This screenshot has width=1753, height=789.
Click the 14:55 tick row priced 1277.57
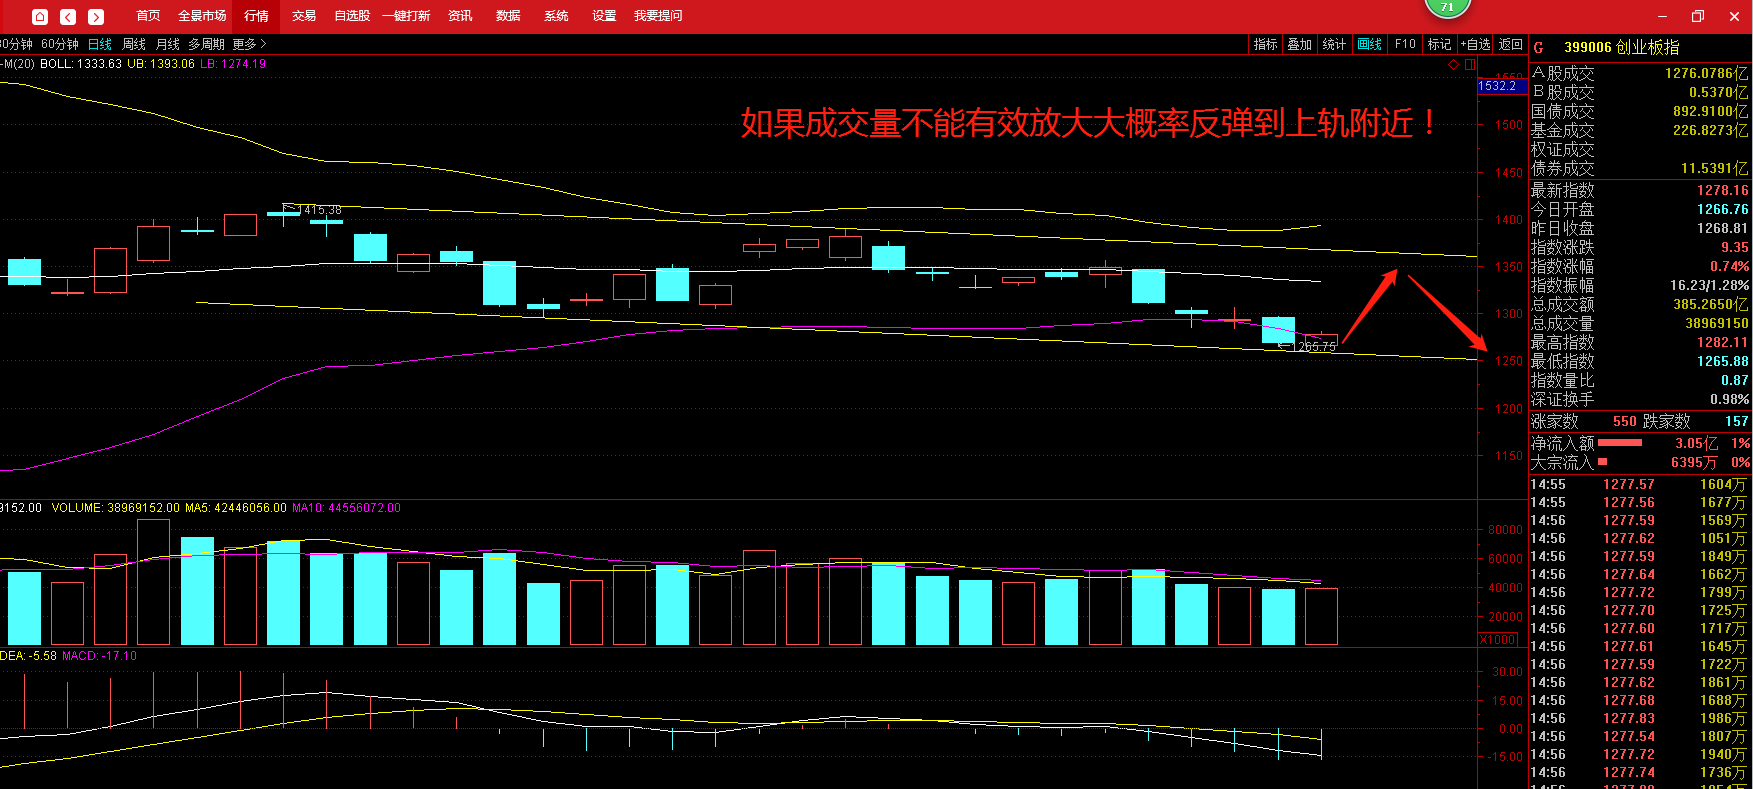tap(1640, 484)
